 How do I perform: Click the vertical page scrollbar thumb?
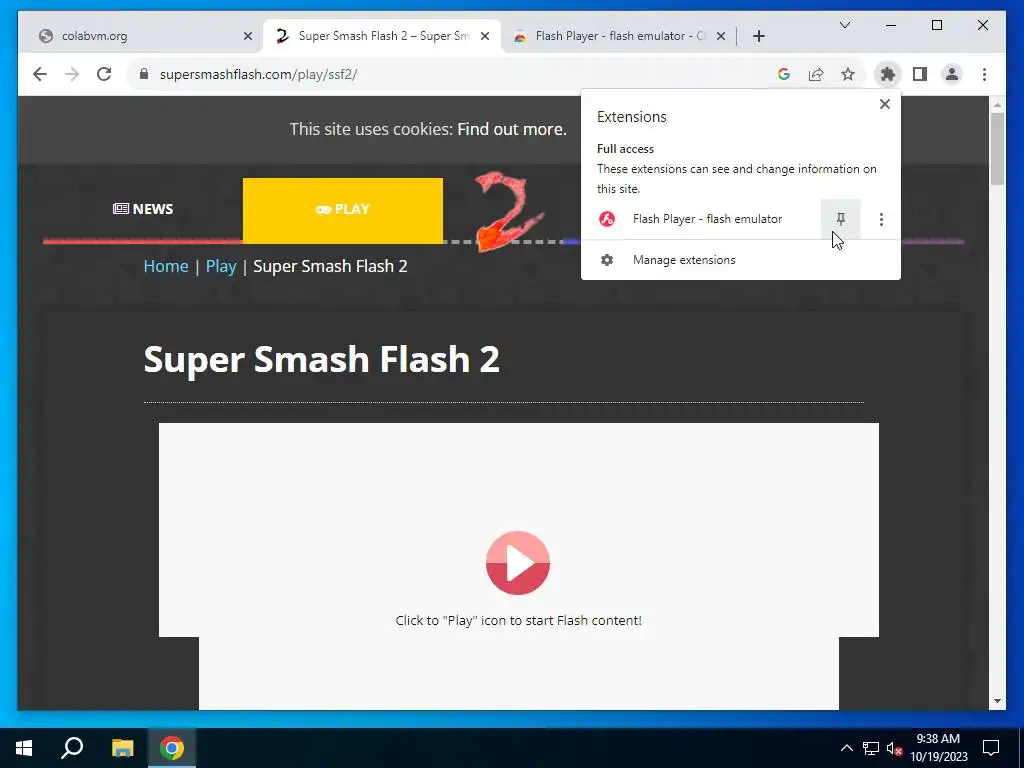pos(997,149)
